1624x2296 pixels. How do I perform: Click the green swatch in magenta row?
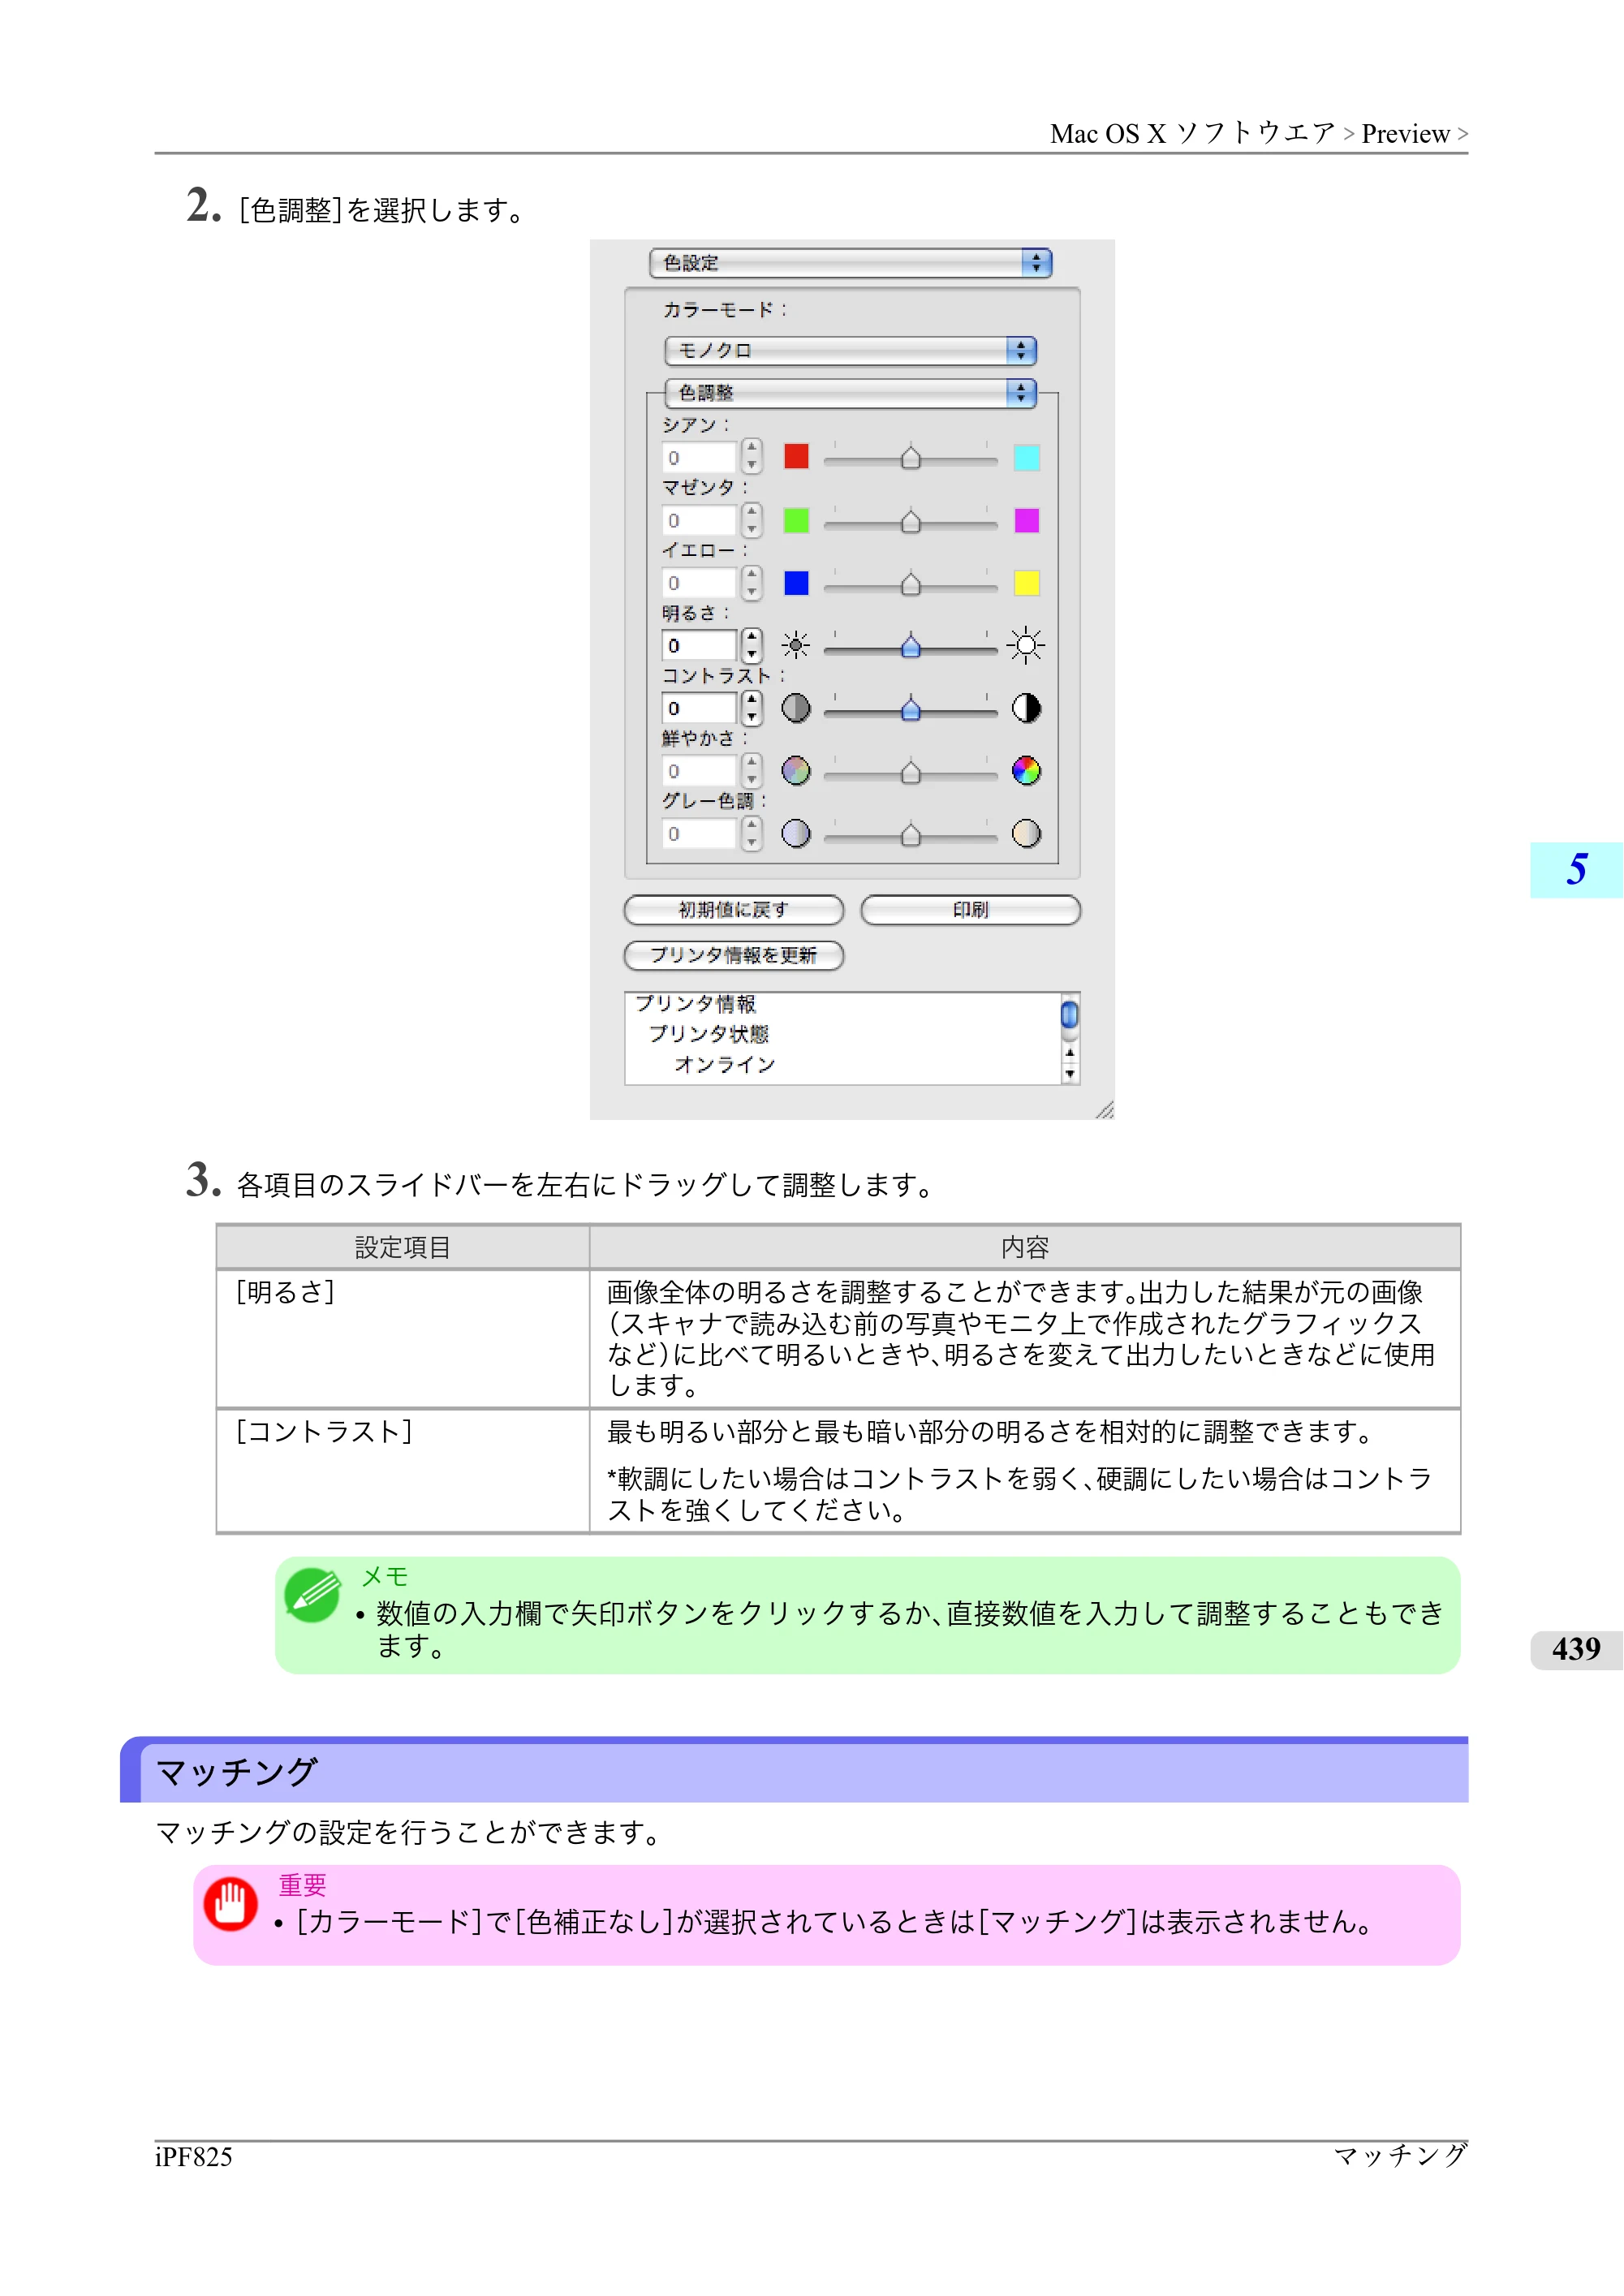(x=796, y=520)
